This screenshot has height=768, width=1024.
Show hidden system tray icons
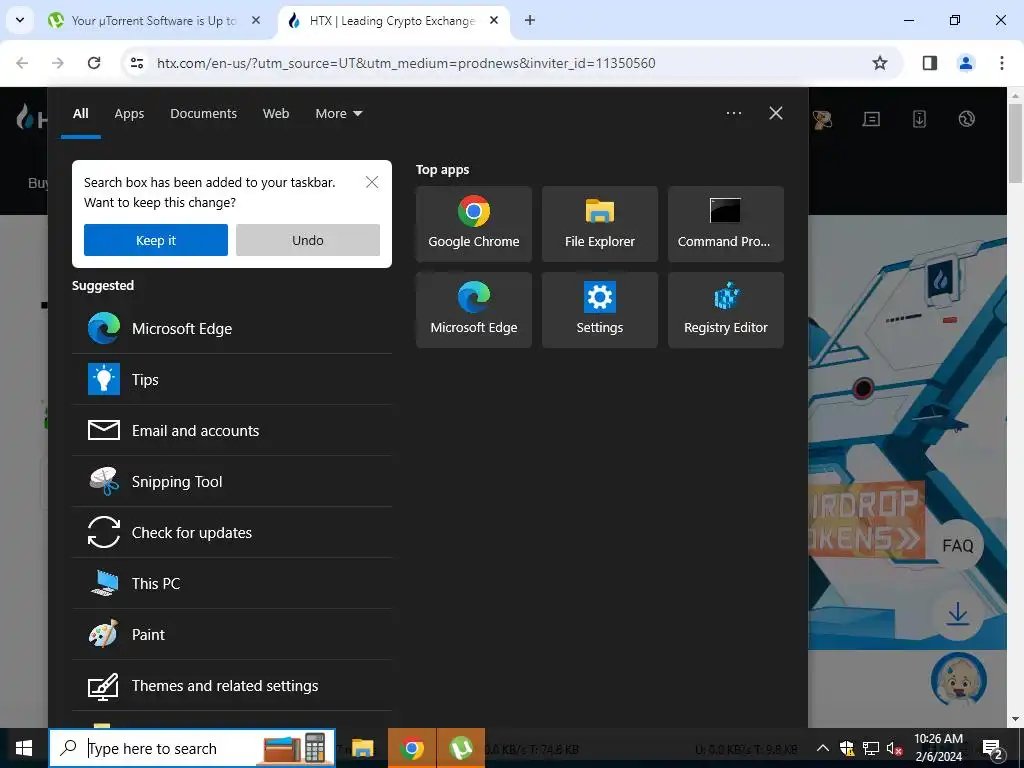click(x=823, y=748)
